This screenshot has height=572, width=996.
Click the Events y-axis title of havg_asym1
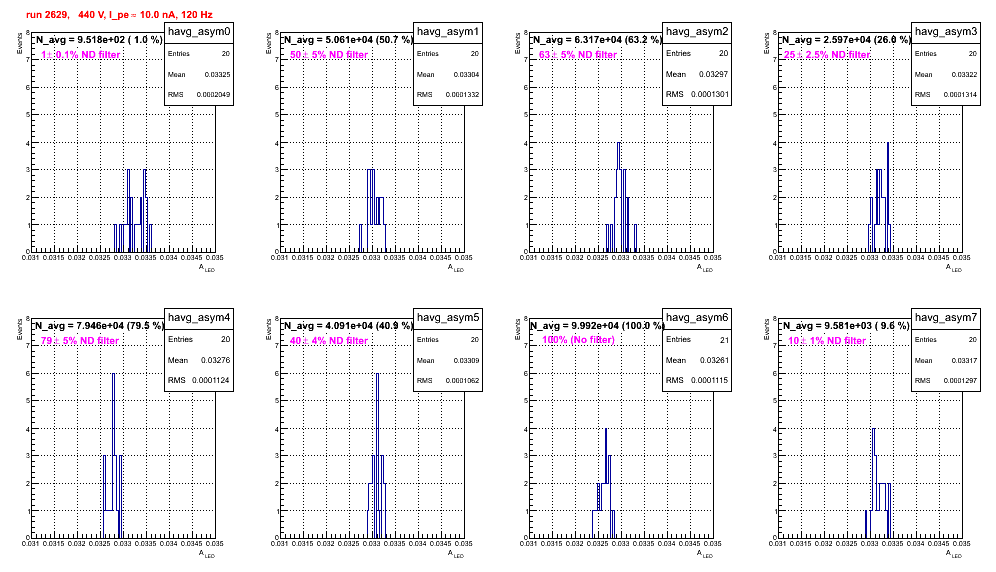(x=268, y=43)
